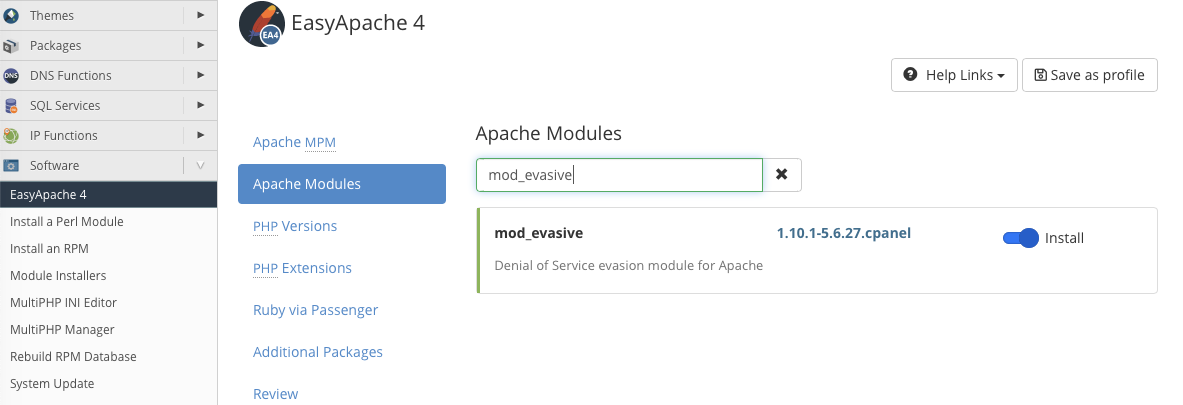Click the EasyApache 4 feather logo
The width and height of the screenshot is (1183, 405).
tap(262, 24)
